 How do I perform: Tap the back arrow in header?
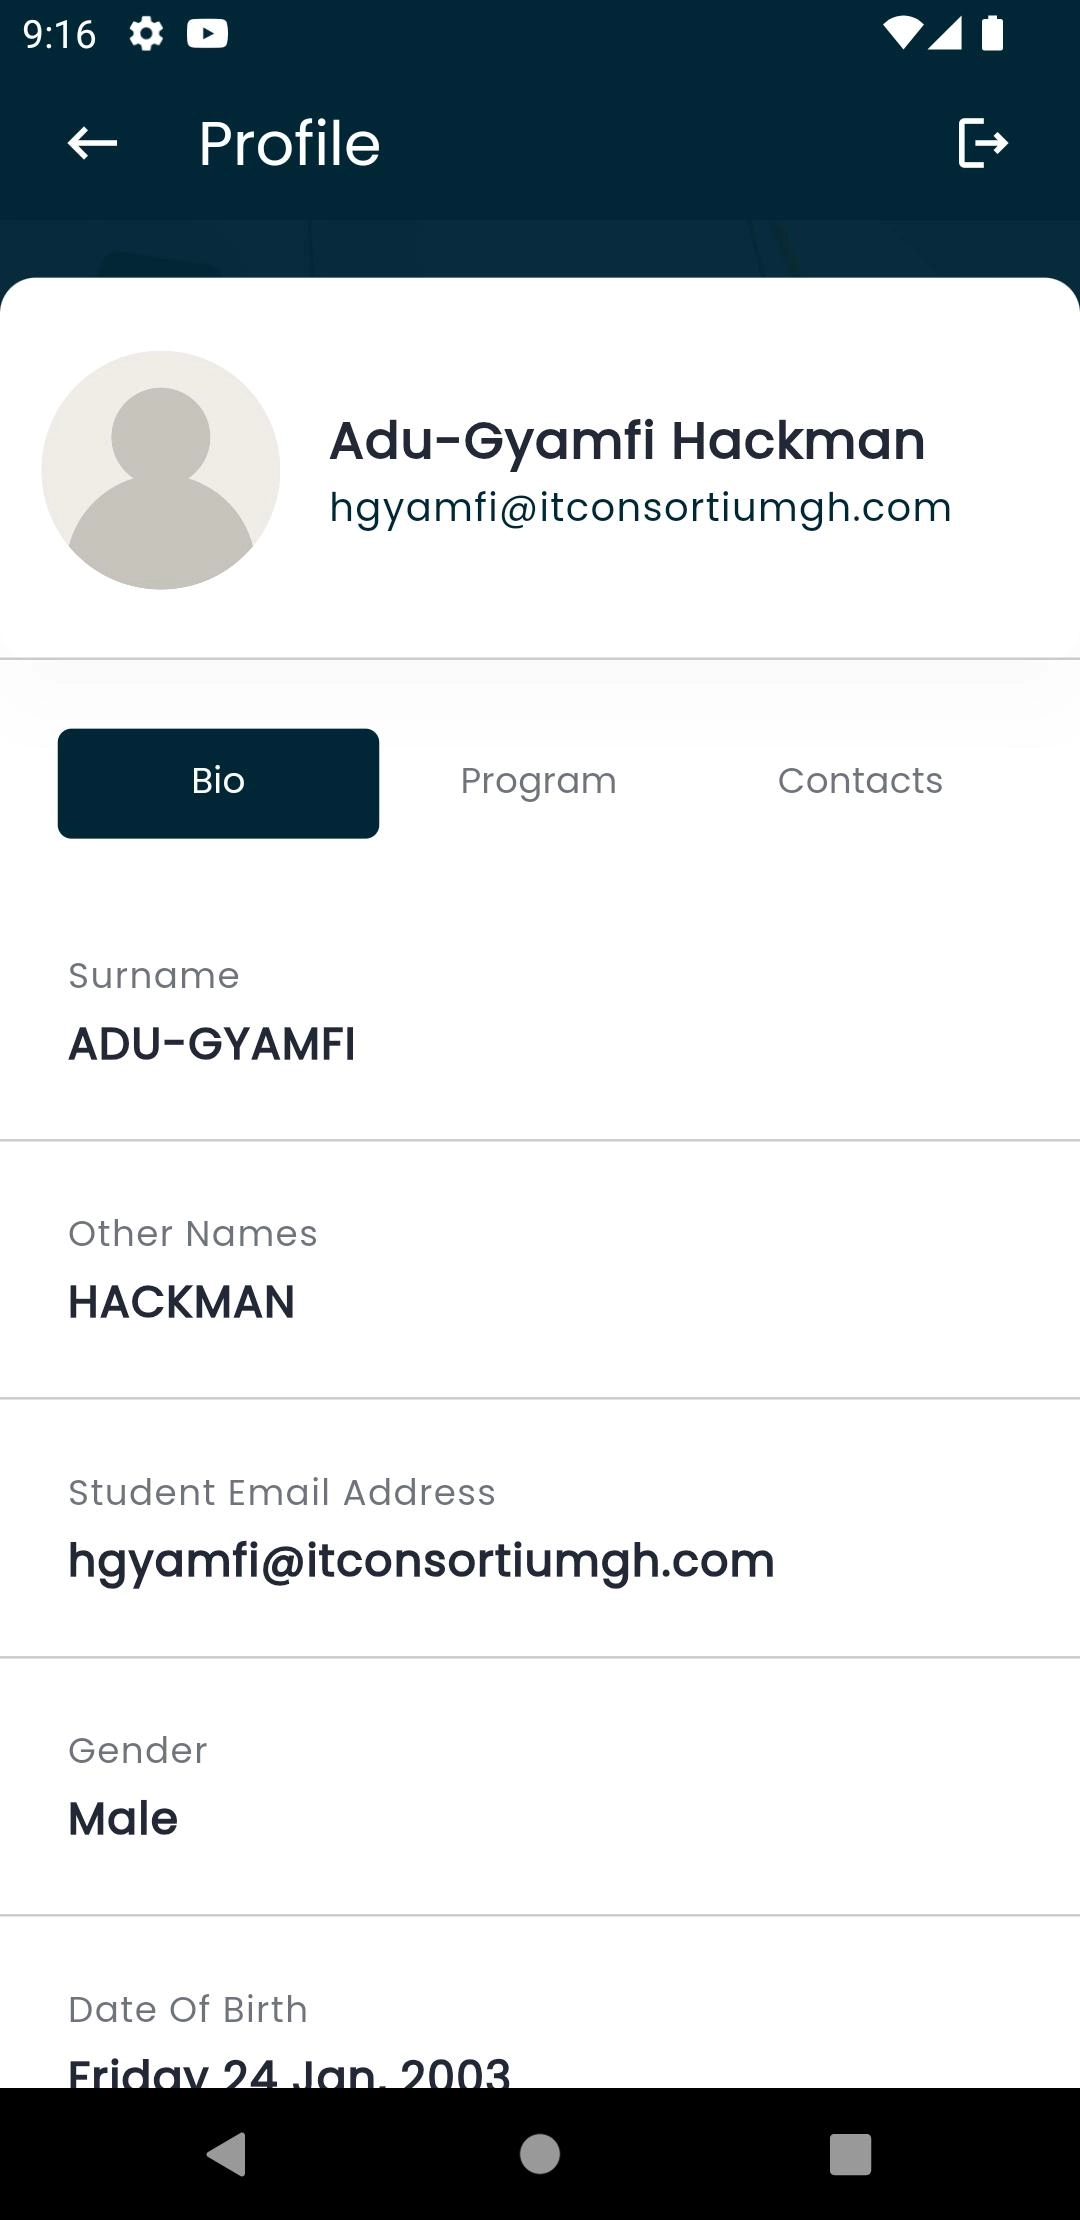pyautogui.click(x=92, y=143)
